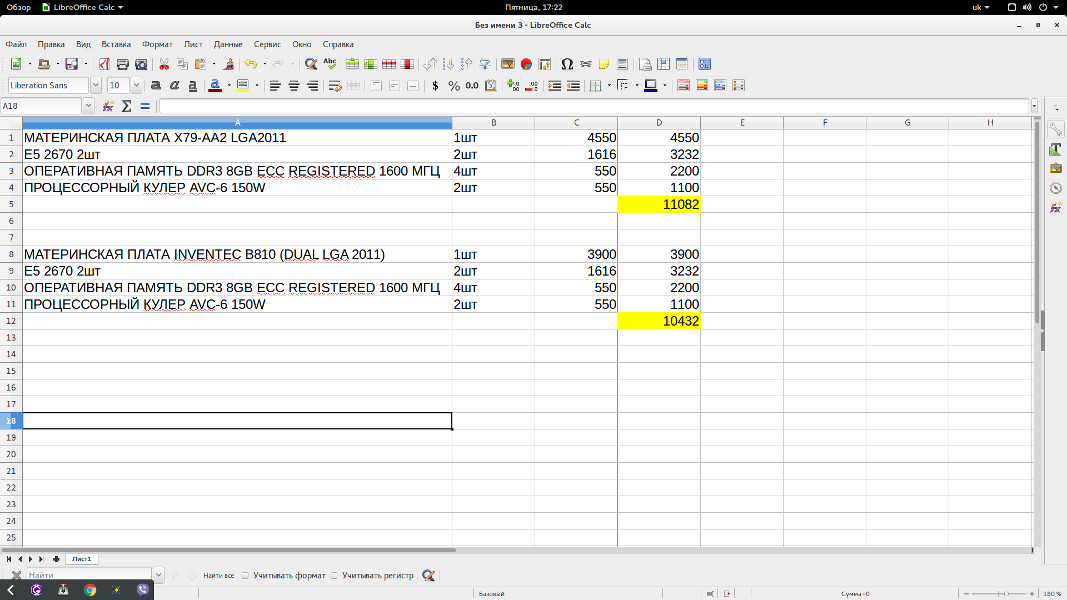Open Google Chrome from the taskbar
This screenshot has height=600, width=1067.
click(x=90, y=590)
